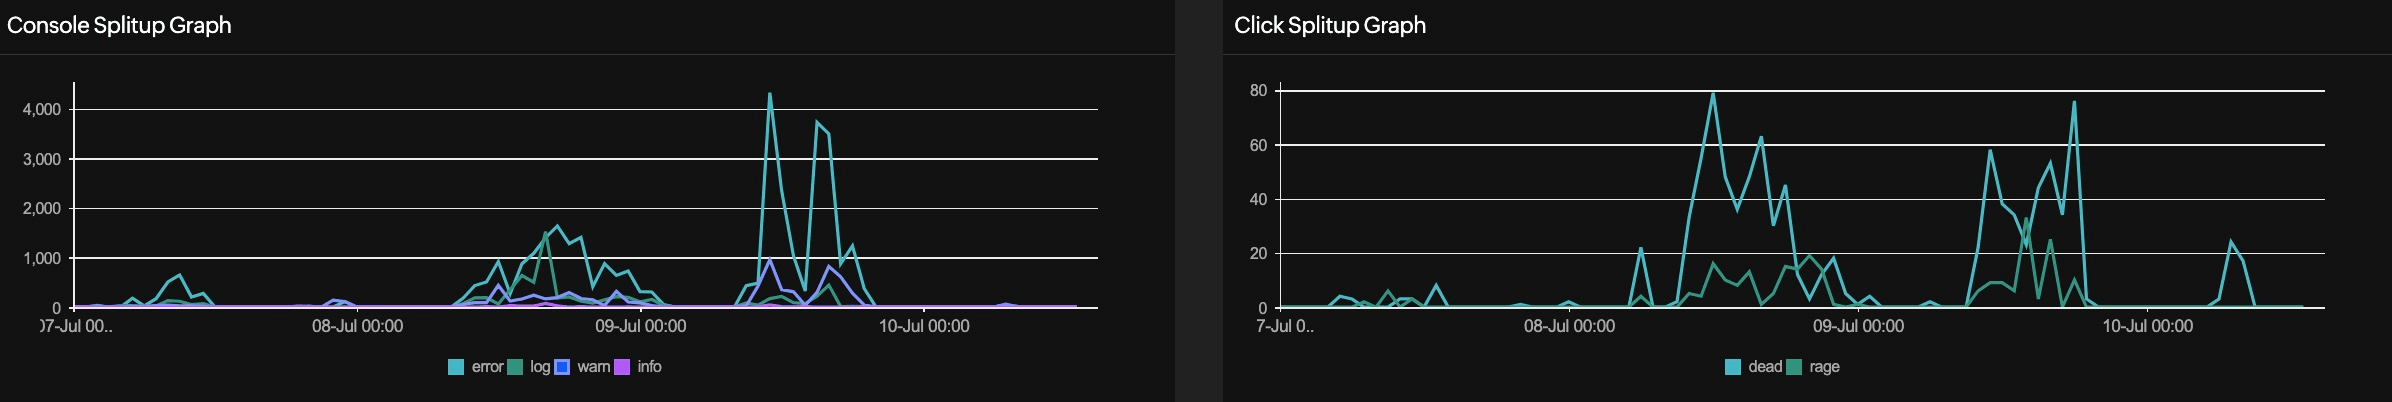The image size is (2392, 402).
Task: Click 09-Jul 00:00 label on Console graph axis
Action: [641, 326]
